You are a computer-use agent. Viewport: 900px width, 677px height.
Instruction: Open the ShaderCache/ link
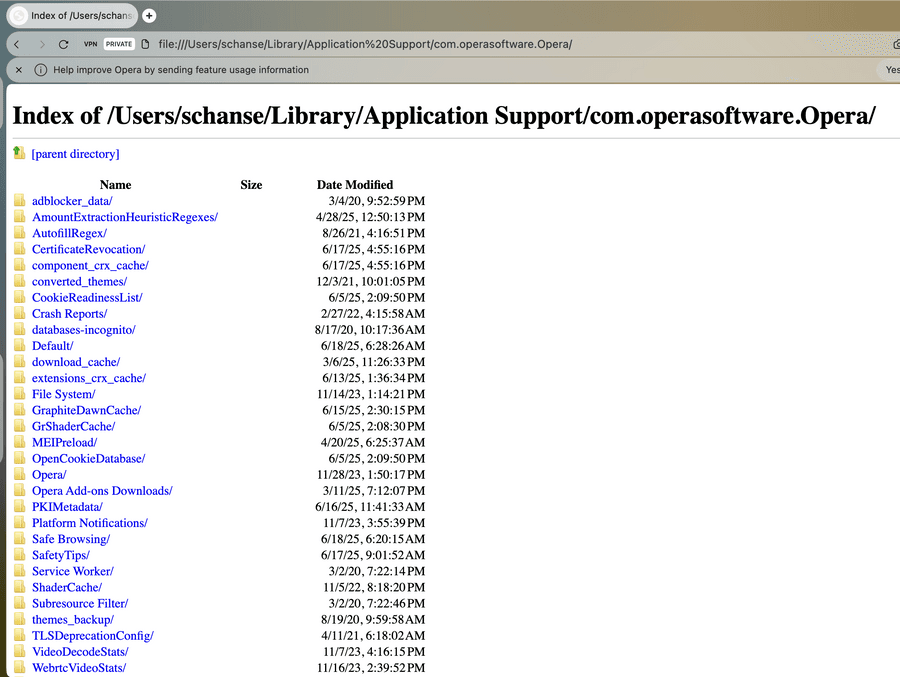click(67, 587)
